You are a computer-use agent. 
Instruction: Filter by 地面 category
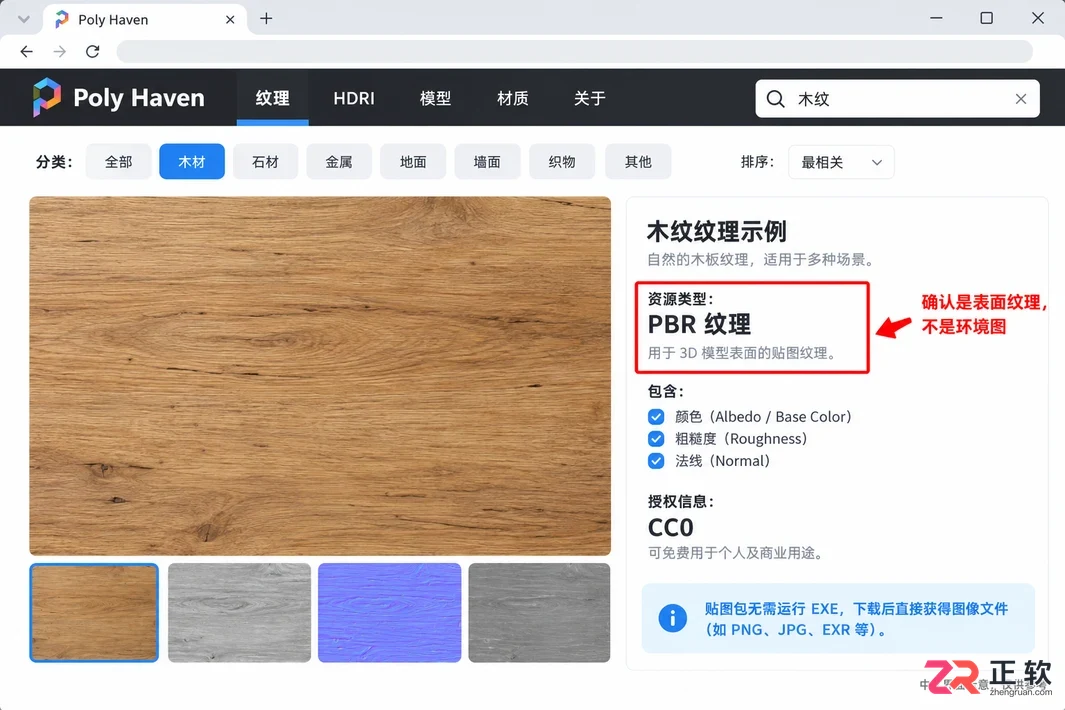coord(413,162)
